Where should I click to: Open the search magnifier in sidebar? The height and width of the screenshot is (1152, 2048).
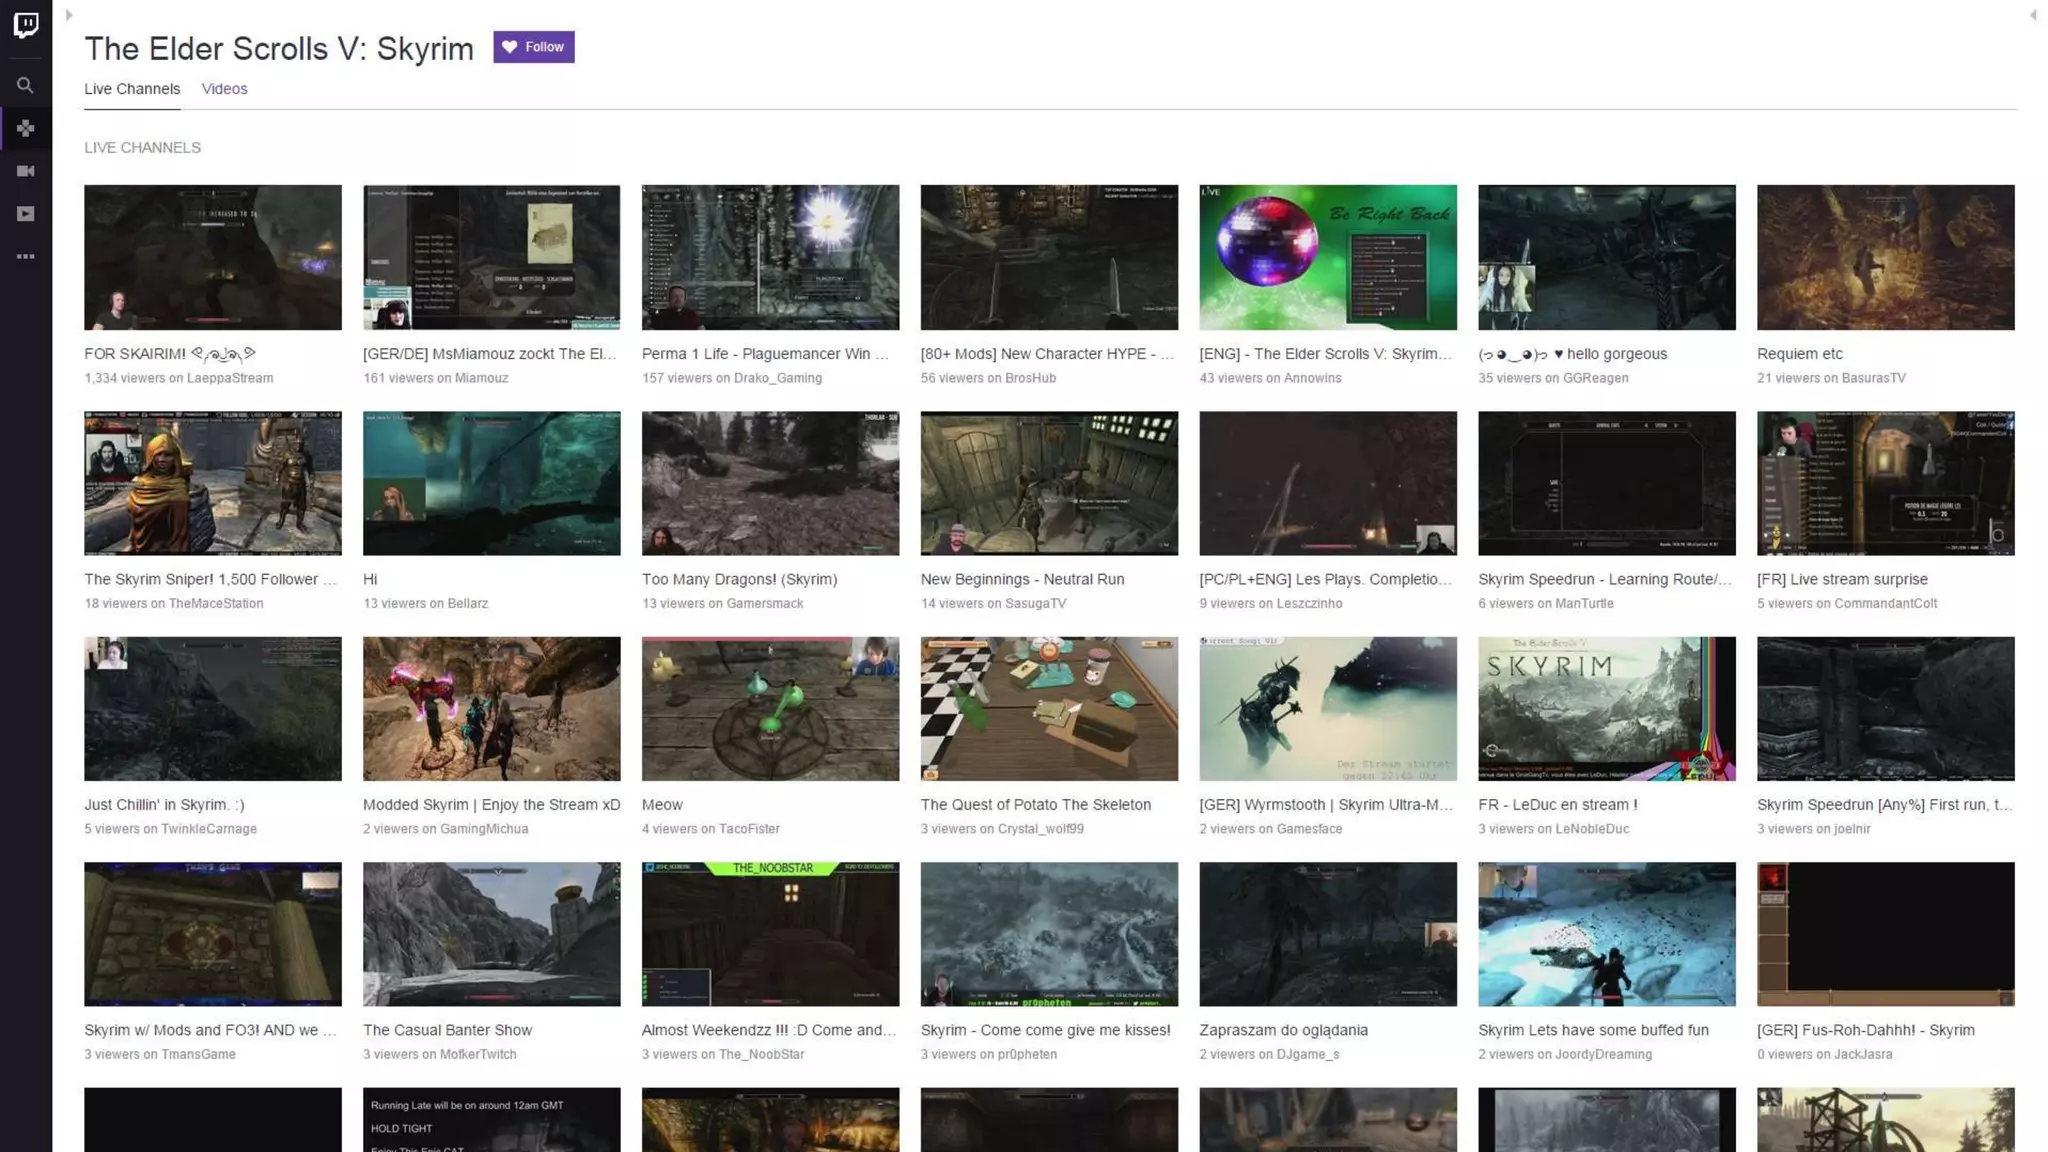26,86
